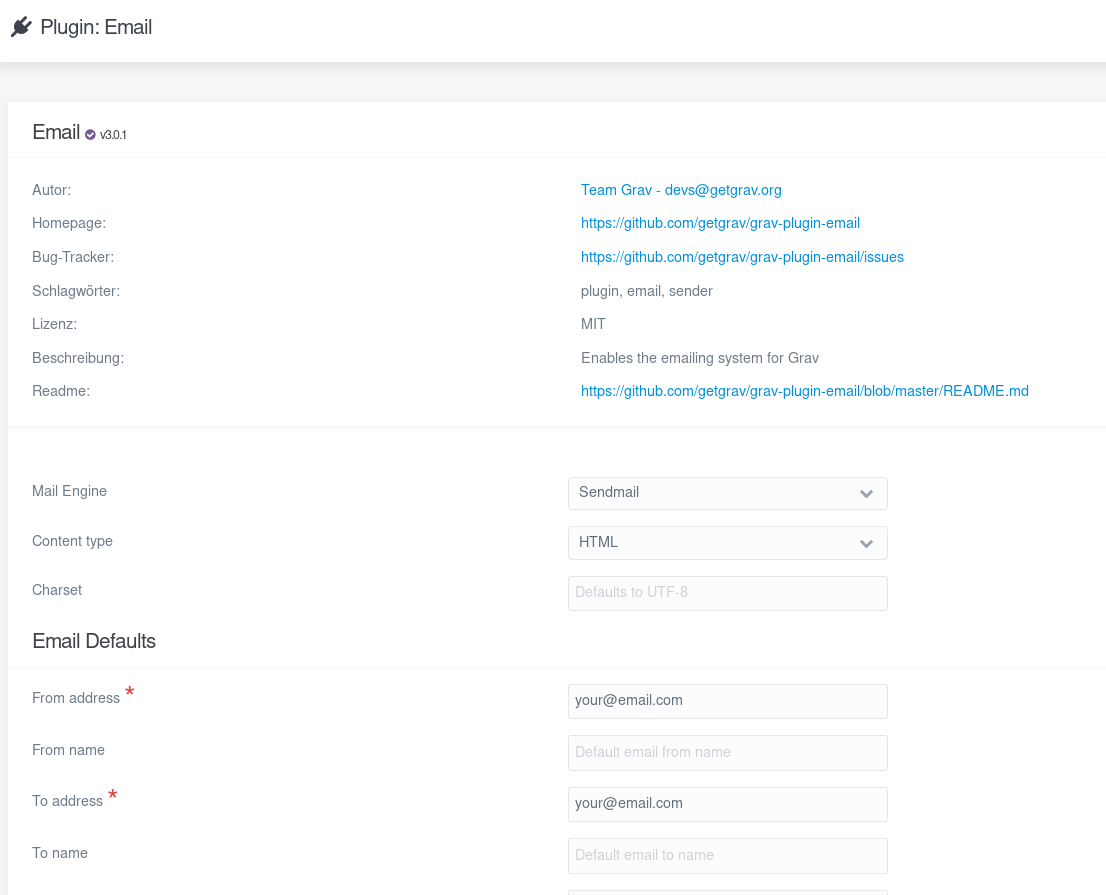Open the Team Grav author link
This screenshot has height=895, width=1106.
click(616, 190)
